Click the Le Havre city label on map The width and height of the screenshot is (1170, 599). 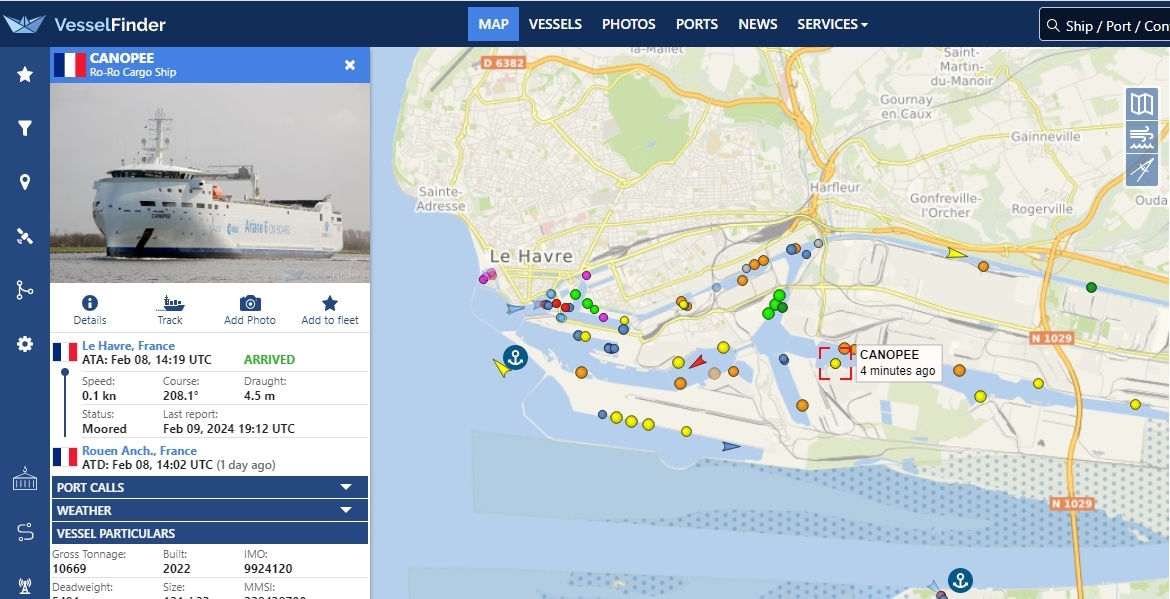click(531, 257)
